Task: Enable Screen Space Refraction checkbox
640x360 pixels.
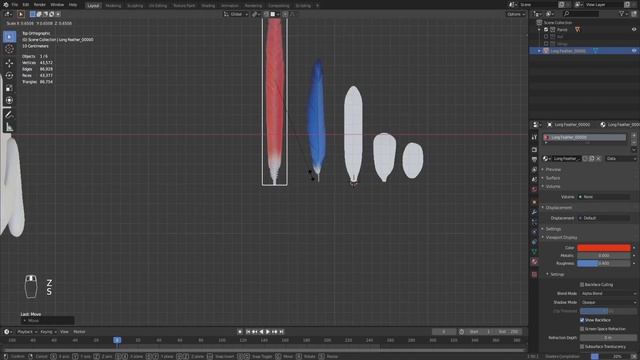Action: coord(582,329)
